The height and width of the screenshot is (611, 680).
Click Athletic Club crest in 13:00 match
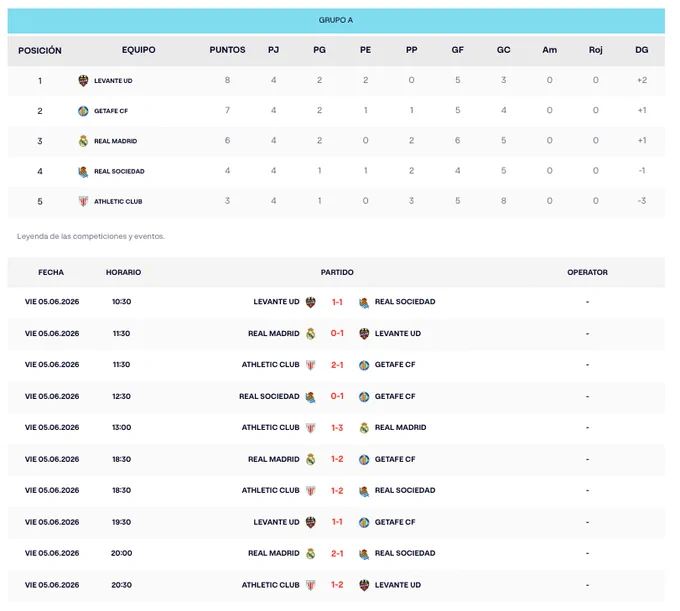tap(311, 428)
